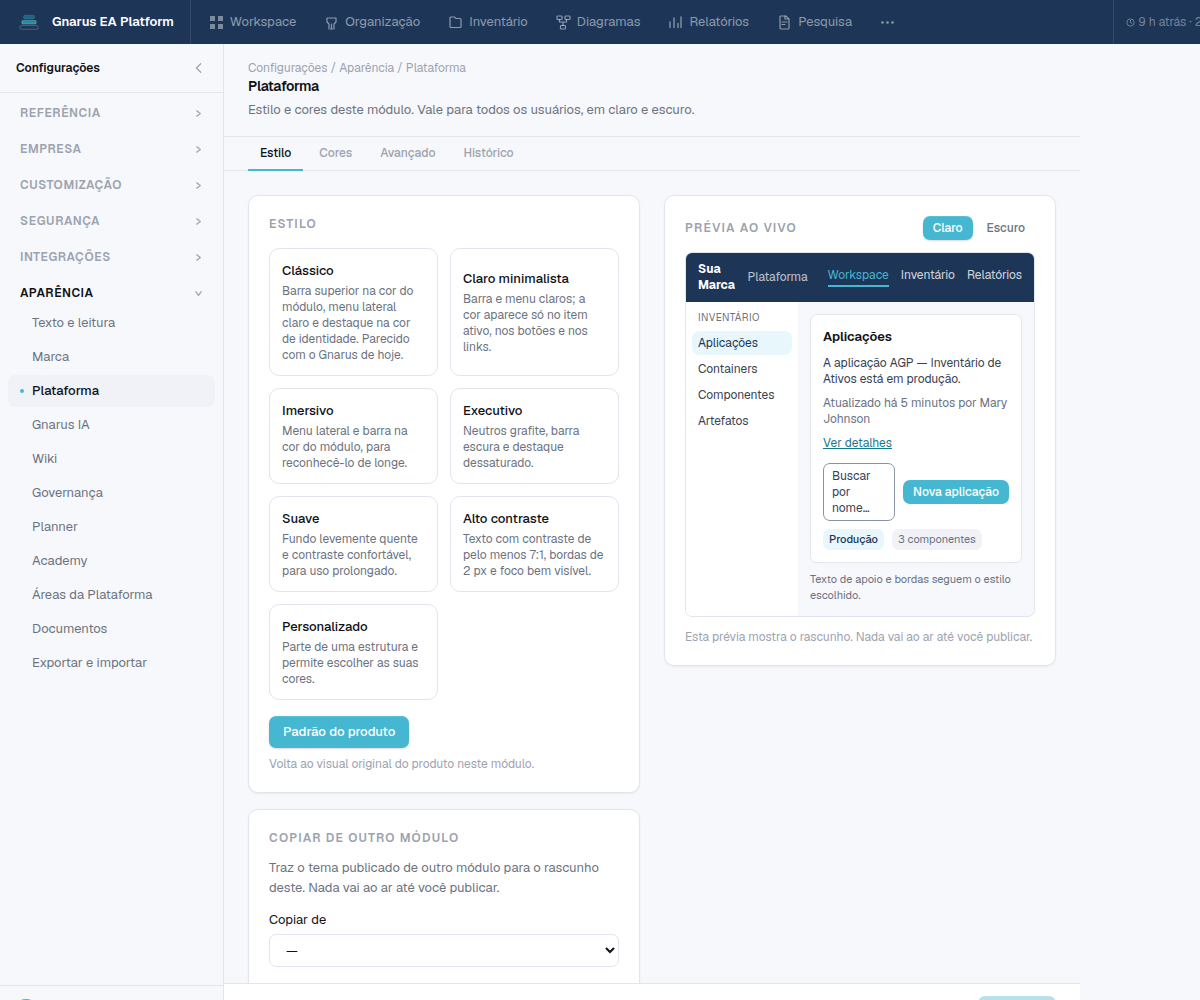1200x1000 pixels.
Task: Click the Nova aplicação preview button
Action: pyautogui.click(x=956, y=492)
